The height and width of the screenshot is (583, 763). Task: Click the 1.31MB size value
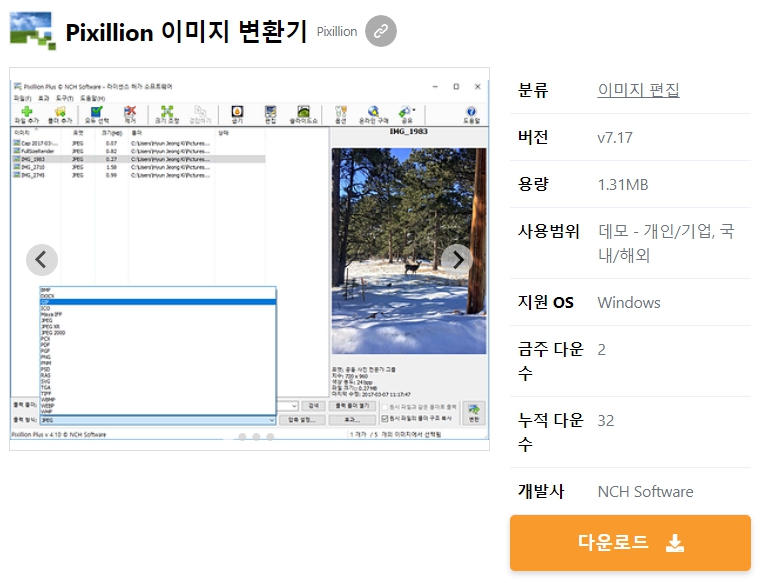click(x=623, y=185)
